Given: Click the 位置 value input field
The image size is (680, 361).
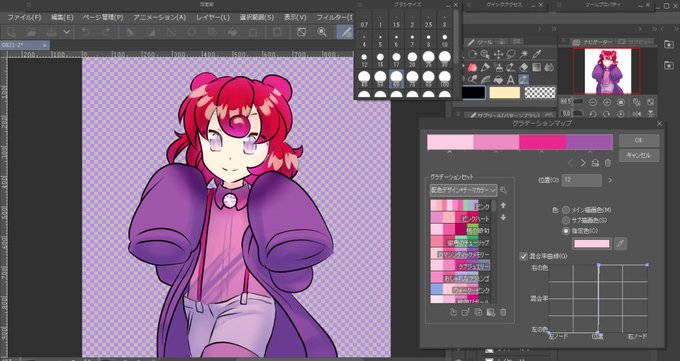Looking at the screenshot, I should click(582, 180).
